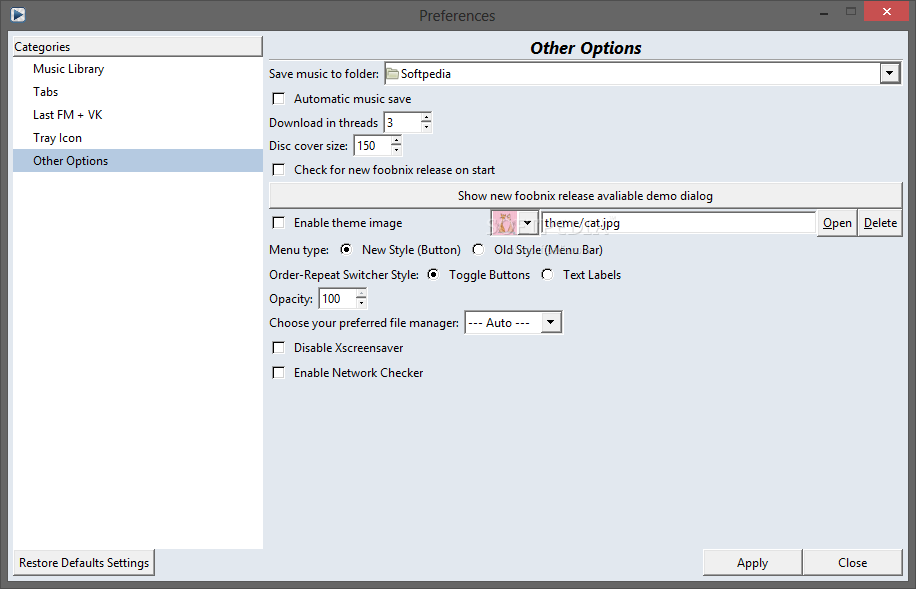Go to the Tabs category
916x589 pixels.
(x=138, y=92)
